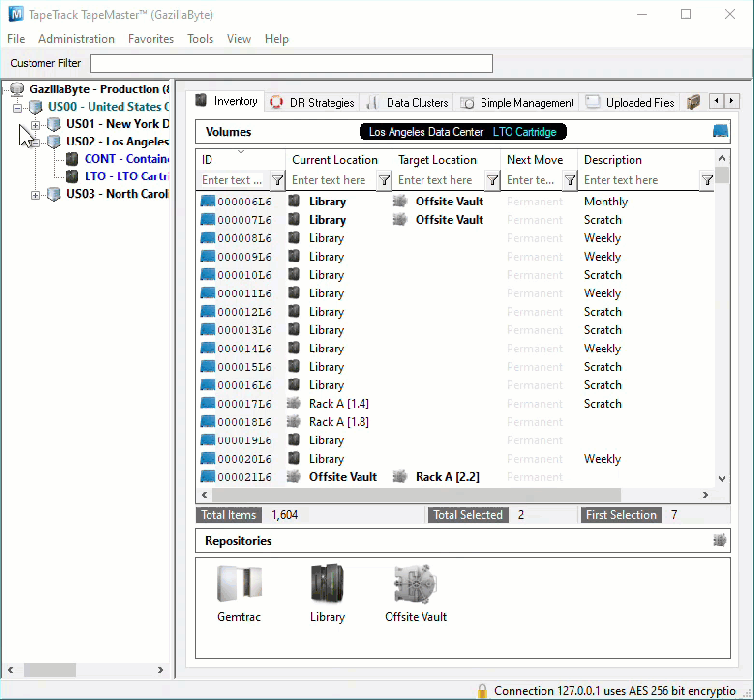Open the File menu

coord(16,39)
